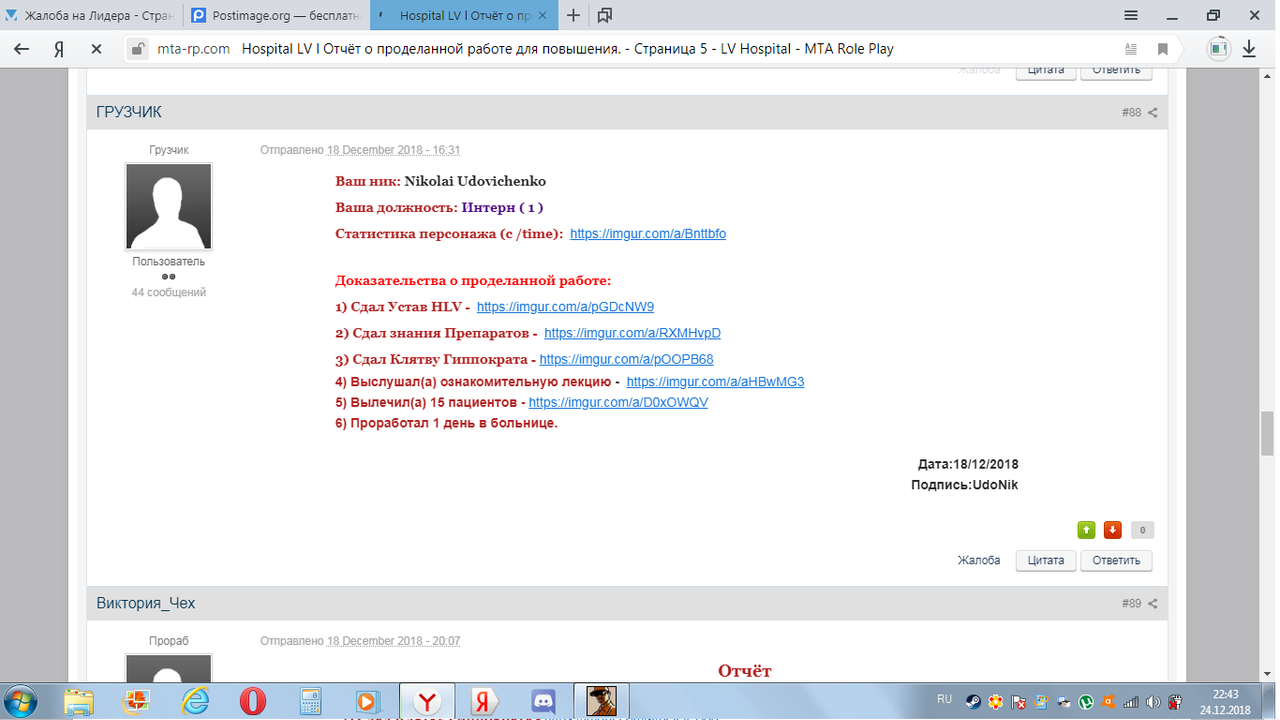Open the Клятву Гиппократа proof link
The image size is (1280, 720).
[626, 359]
